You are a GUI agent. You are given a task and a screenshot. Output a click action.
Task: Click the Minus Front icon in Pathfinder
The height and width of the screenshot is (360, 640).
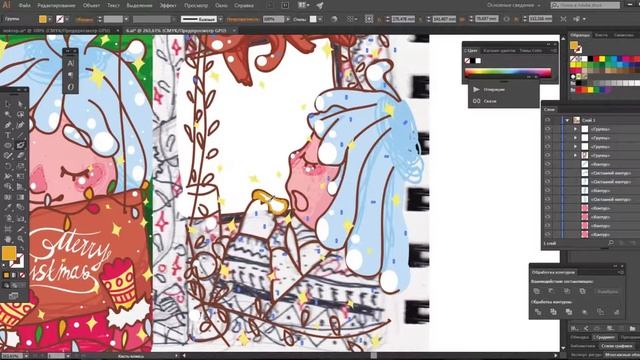click(552, 291)
